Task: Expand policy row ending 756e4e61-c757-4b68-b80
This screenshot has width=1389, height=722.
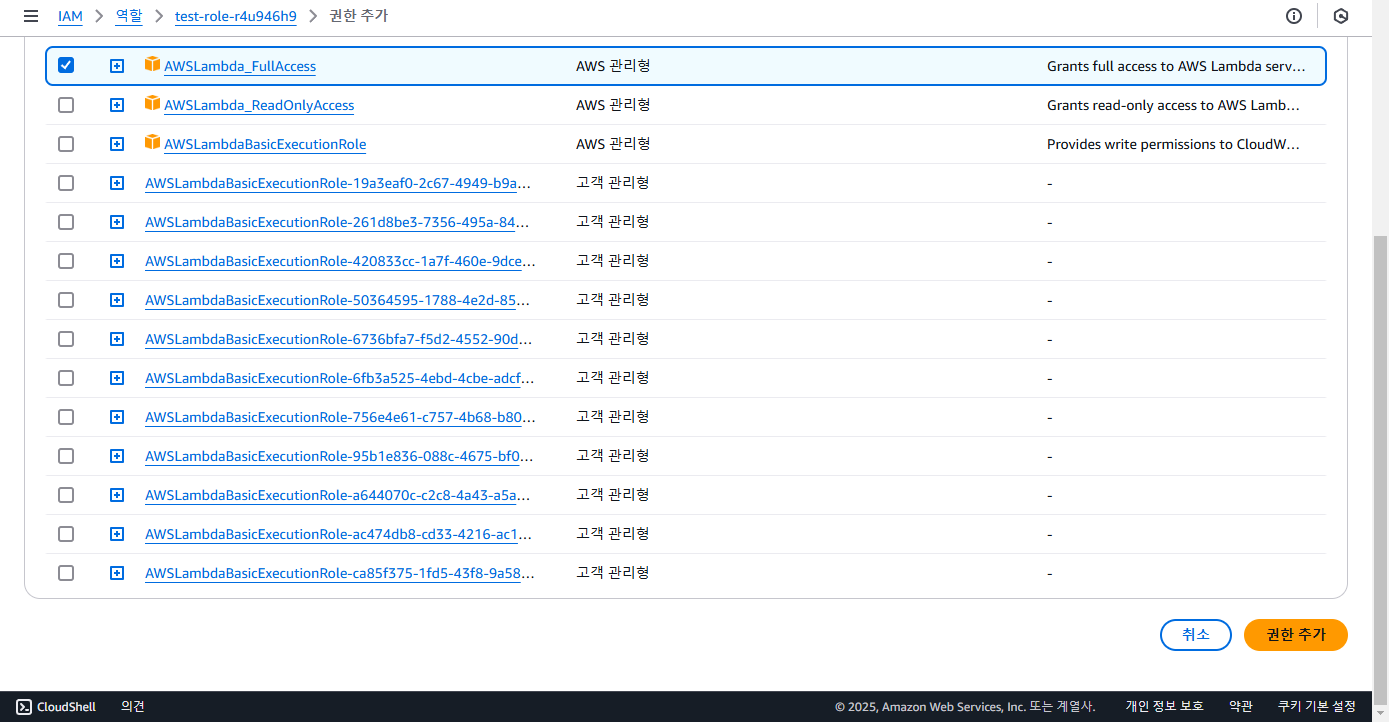Action: click(x=117, y=417)
